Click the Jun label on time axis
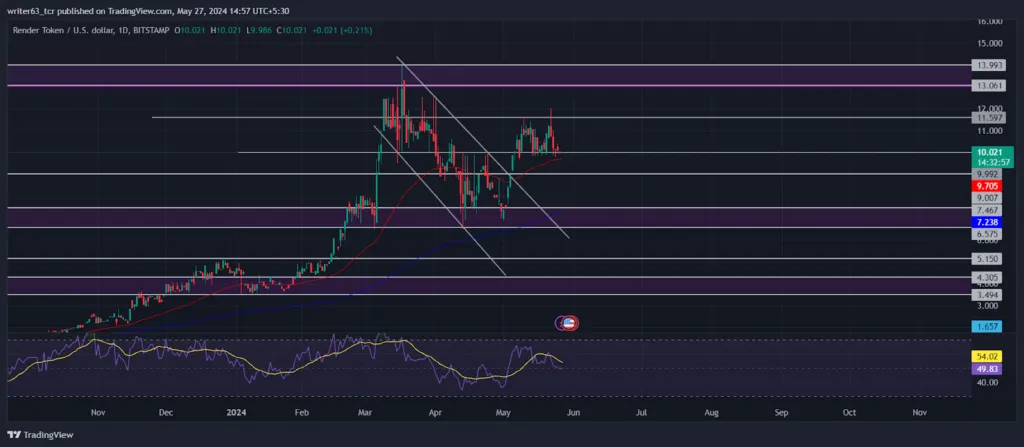The height and width of the screenshot is (447, 1024). pos(573,413)
